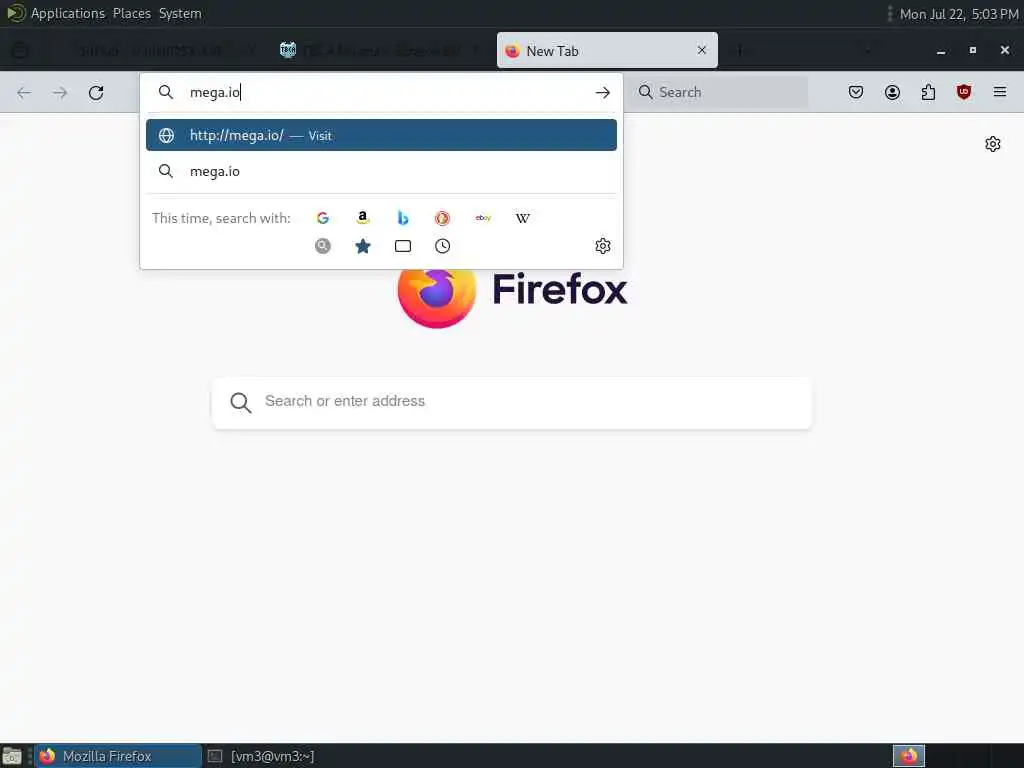Click the Search or enter address box
1024x768 pixels.
pyautogui.click(x=512, y=402)
